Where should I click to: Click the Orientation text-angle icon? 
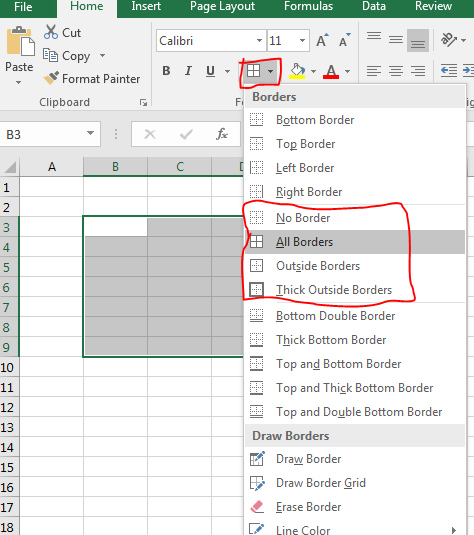pos(449,40)
